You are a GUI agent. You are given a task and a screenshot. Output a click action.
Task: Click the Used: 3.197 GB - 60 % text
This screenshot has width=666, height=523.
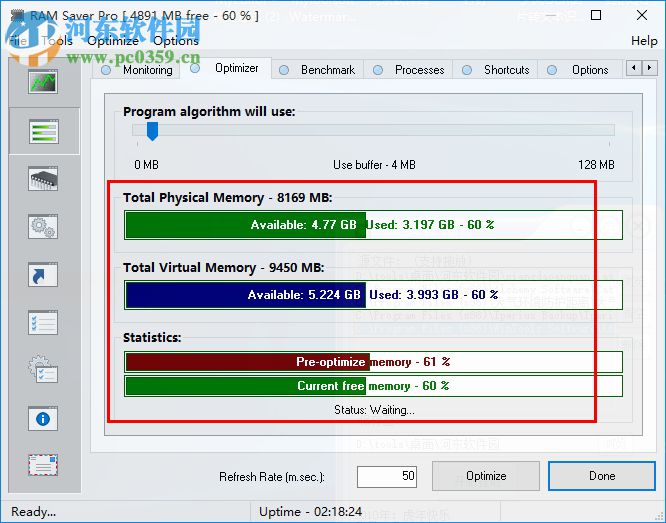coord(430,225)
